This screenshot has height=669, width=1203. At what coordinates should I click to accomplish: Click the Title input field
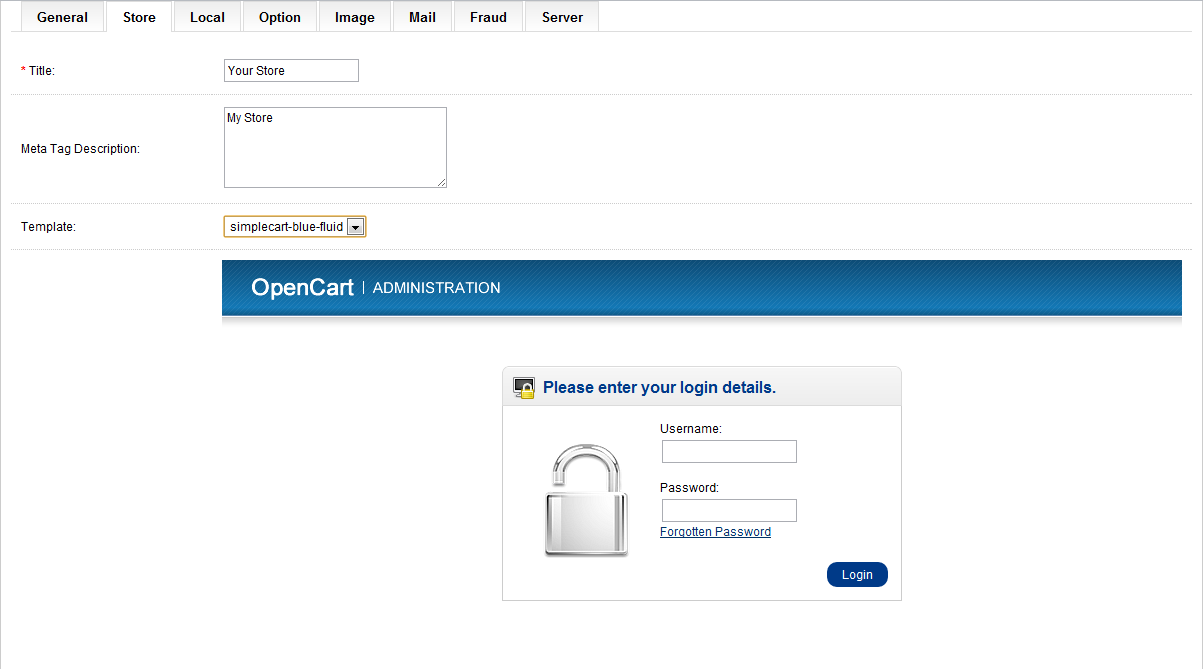click(291, 71)
